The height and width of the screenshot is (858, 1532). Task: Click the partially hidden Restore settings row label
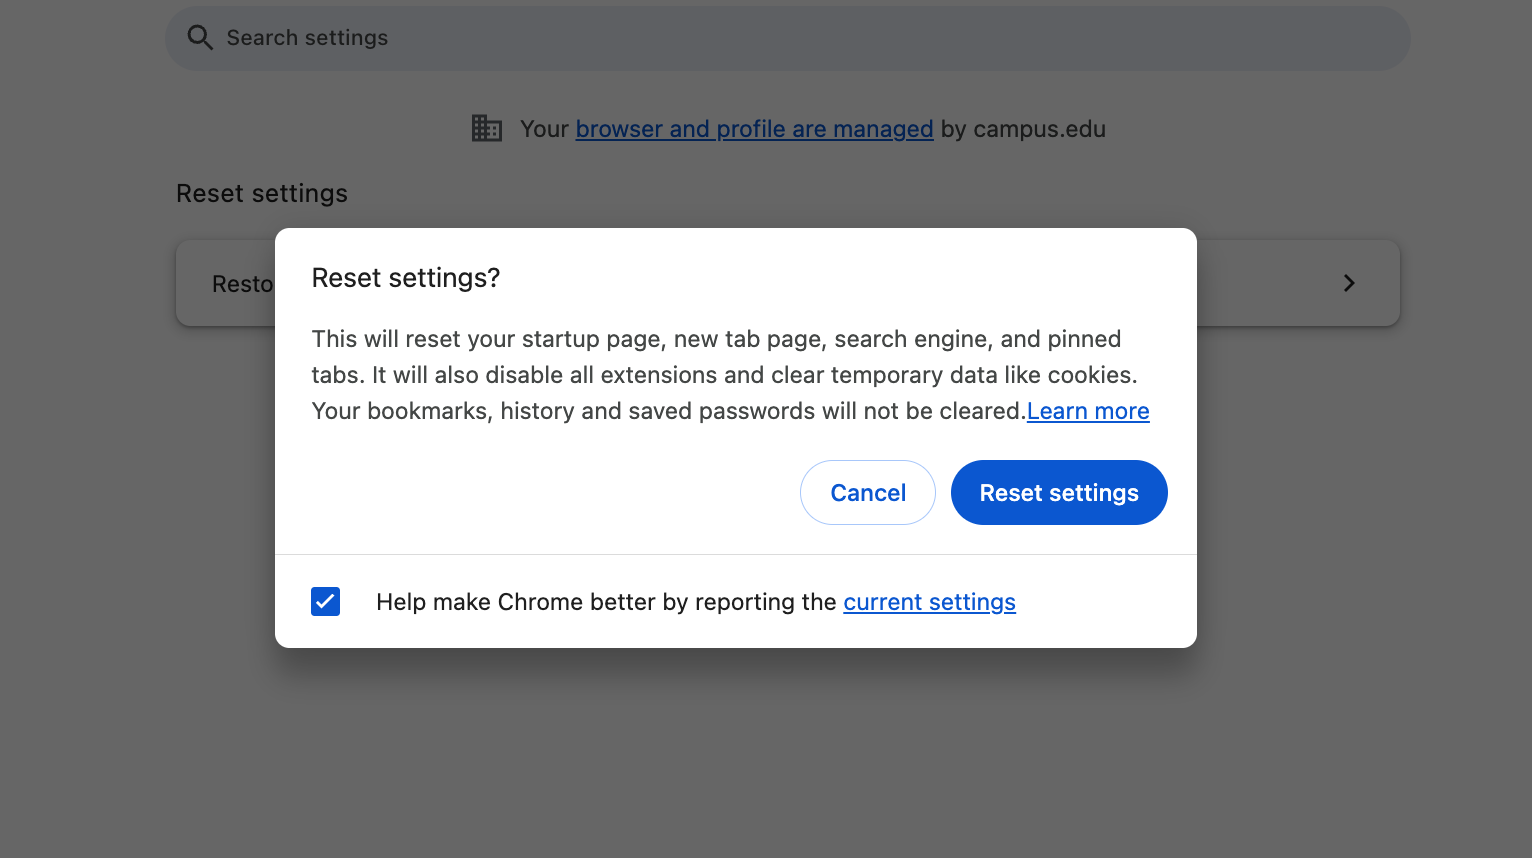click(242, 284)
